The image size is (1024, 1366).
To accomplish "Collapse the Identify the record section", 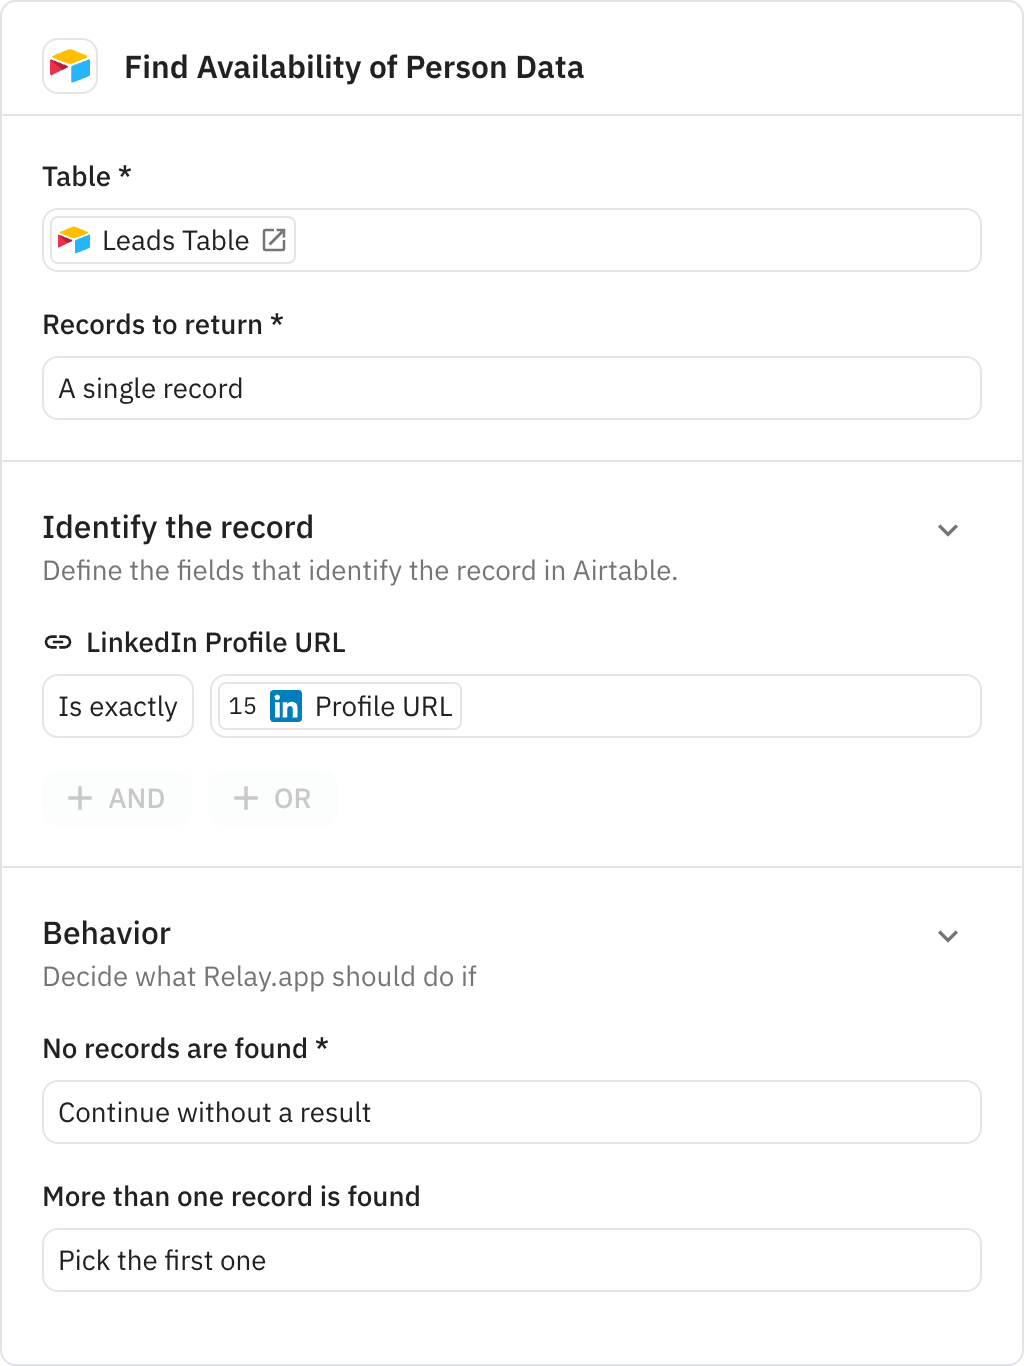I will (x=948, y=529).
